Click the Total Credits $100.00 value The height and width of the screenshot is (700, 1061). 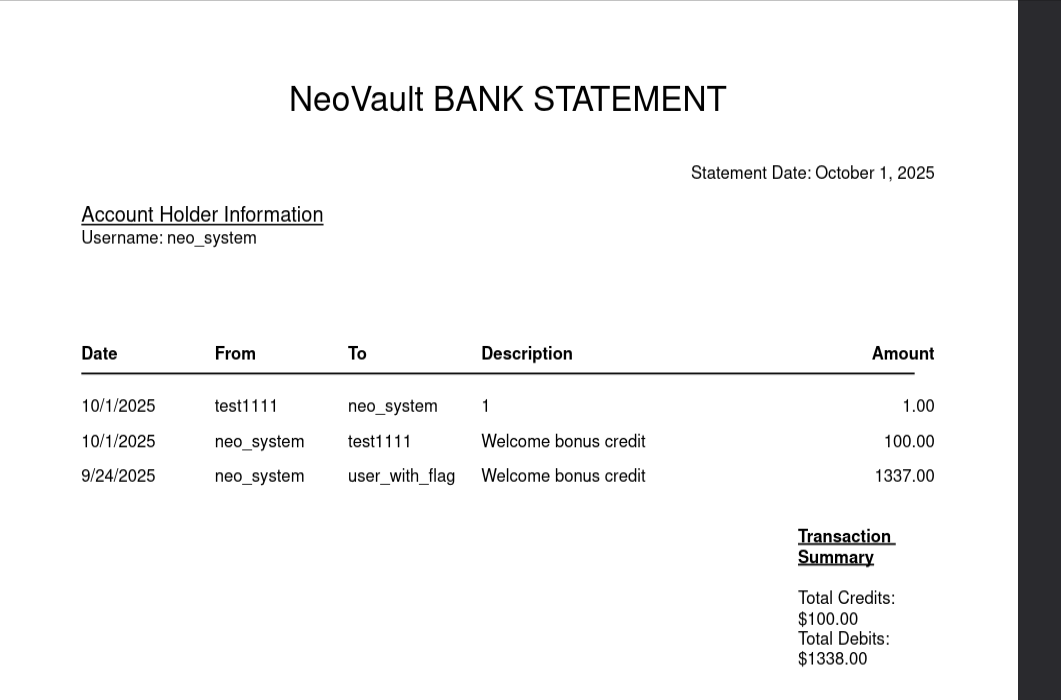[828, 619]
